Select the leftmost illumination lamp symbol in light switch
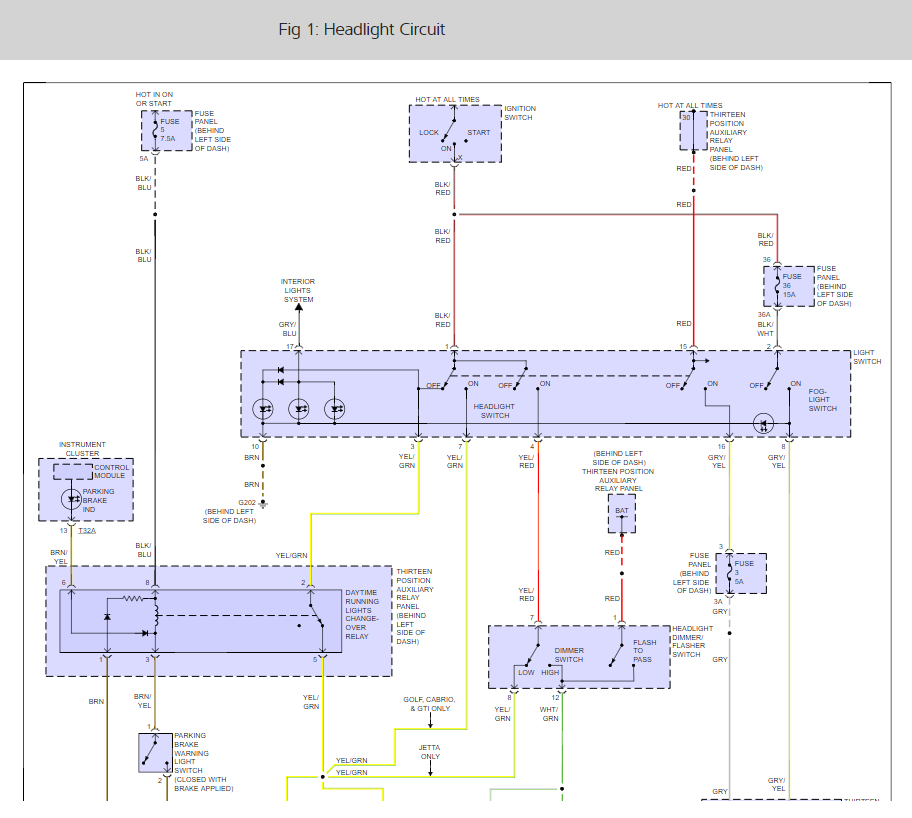The width and height of the screenshot is (912, 818). coord(263,409)
